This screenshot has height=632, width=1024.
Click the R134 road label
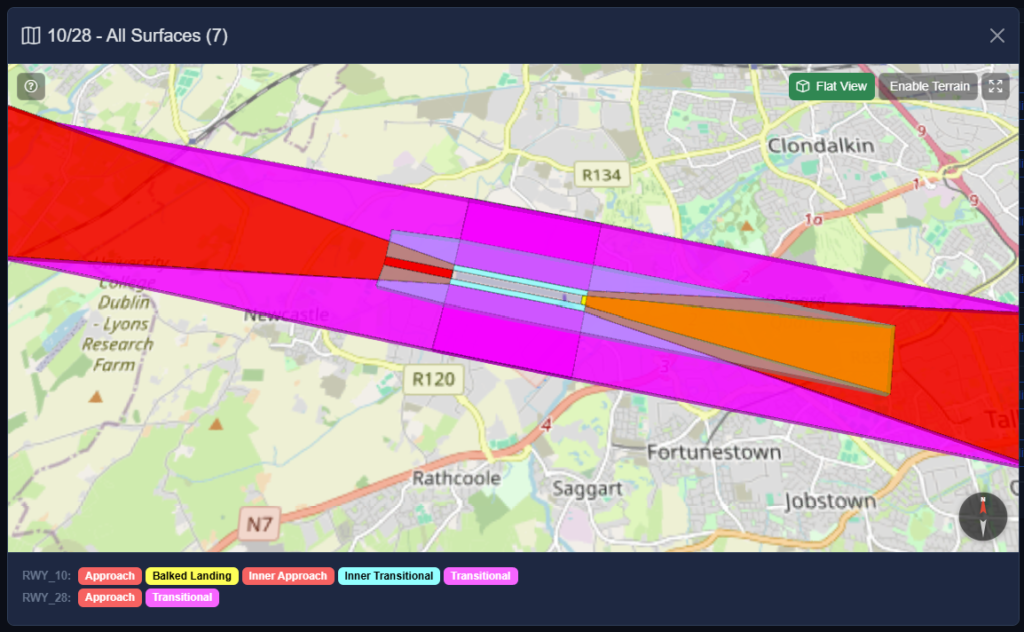(x=601, y=175)
